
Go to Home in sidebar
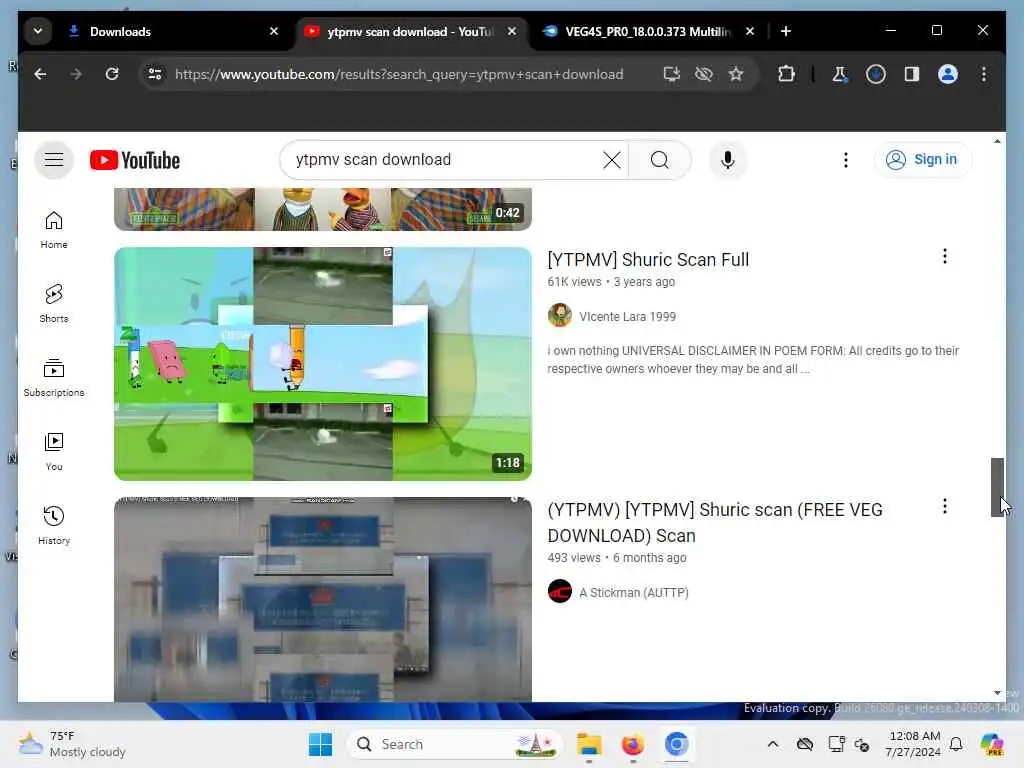pyautogui.click(x=54, y=230)
